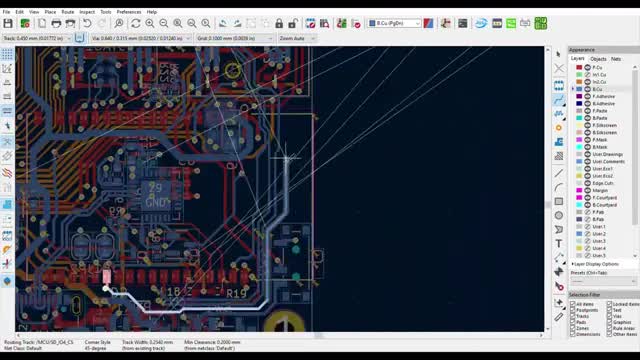Viewport: 640px width, 360px height.
Task: Toggle the Vias selection filter checkbox
Action: click(x=609, y=316)
